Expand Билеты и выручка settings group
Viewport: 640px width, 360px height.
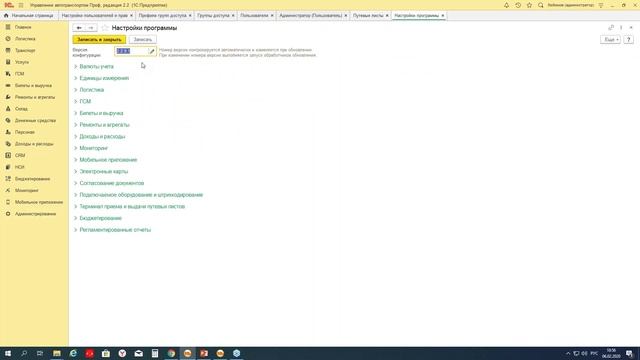click(x=101, y=113)
